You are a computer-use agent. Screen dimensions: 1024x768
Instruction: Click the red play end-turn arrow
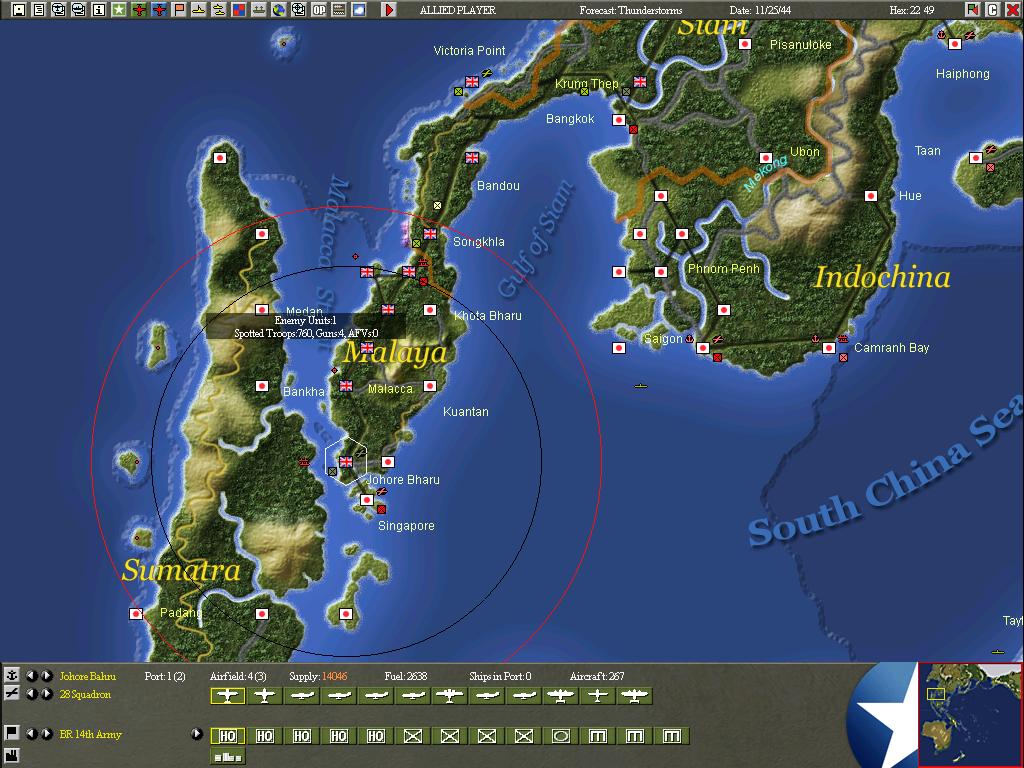click(x=389, y=10)
